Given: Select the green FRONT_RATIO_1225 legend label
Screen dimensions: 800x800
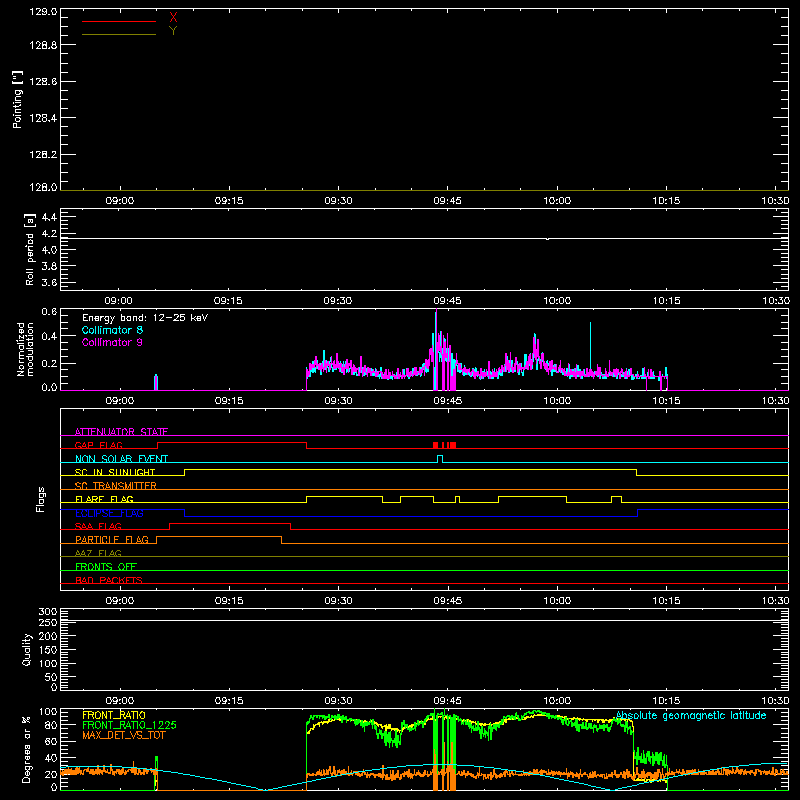Looking at the screenshot, I should click(x=129, y=725).
